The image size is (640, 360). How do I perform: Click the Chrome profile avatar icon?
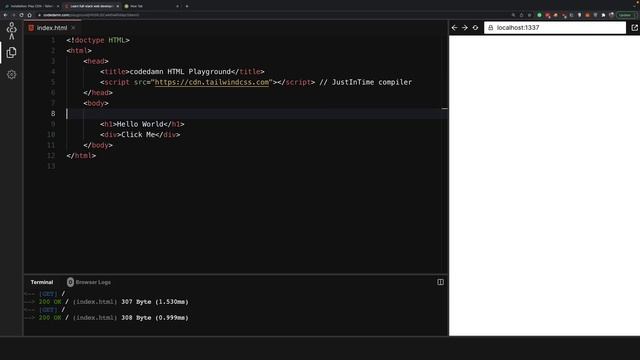point(611,15)
